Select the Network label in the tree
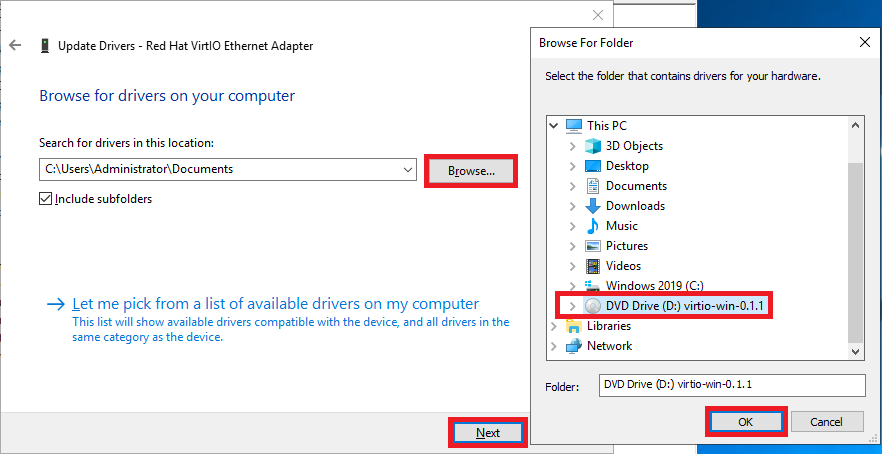Image resolution: width=882 pixels, height=454 pixels. pos(609,345)
